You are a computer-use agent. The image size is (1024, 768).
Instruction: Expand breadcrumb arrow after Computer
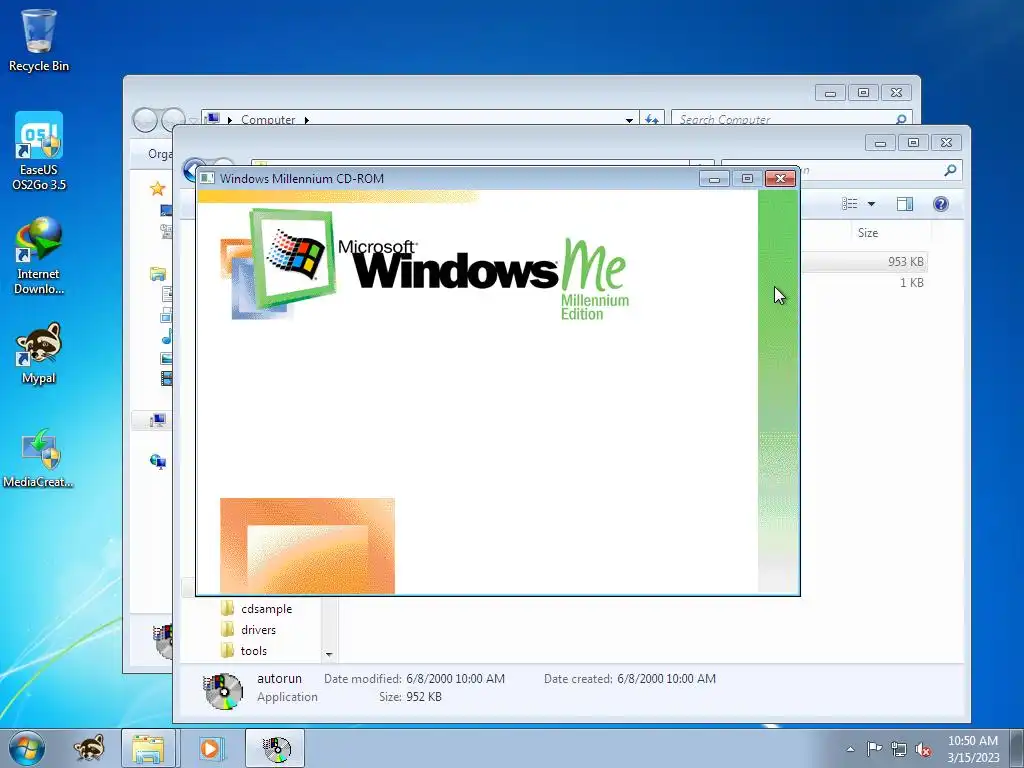(x=306, y=120)
